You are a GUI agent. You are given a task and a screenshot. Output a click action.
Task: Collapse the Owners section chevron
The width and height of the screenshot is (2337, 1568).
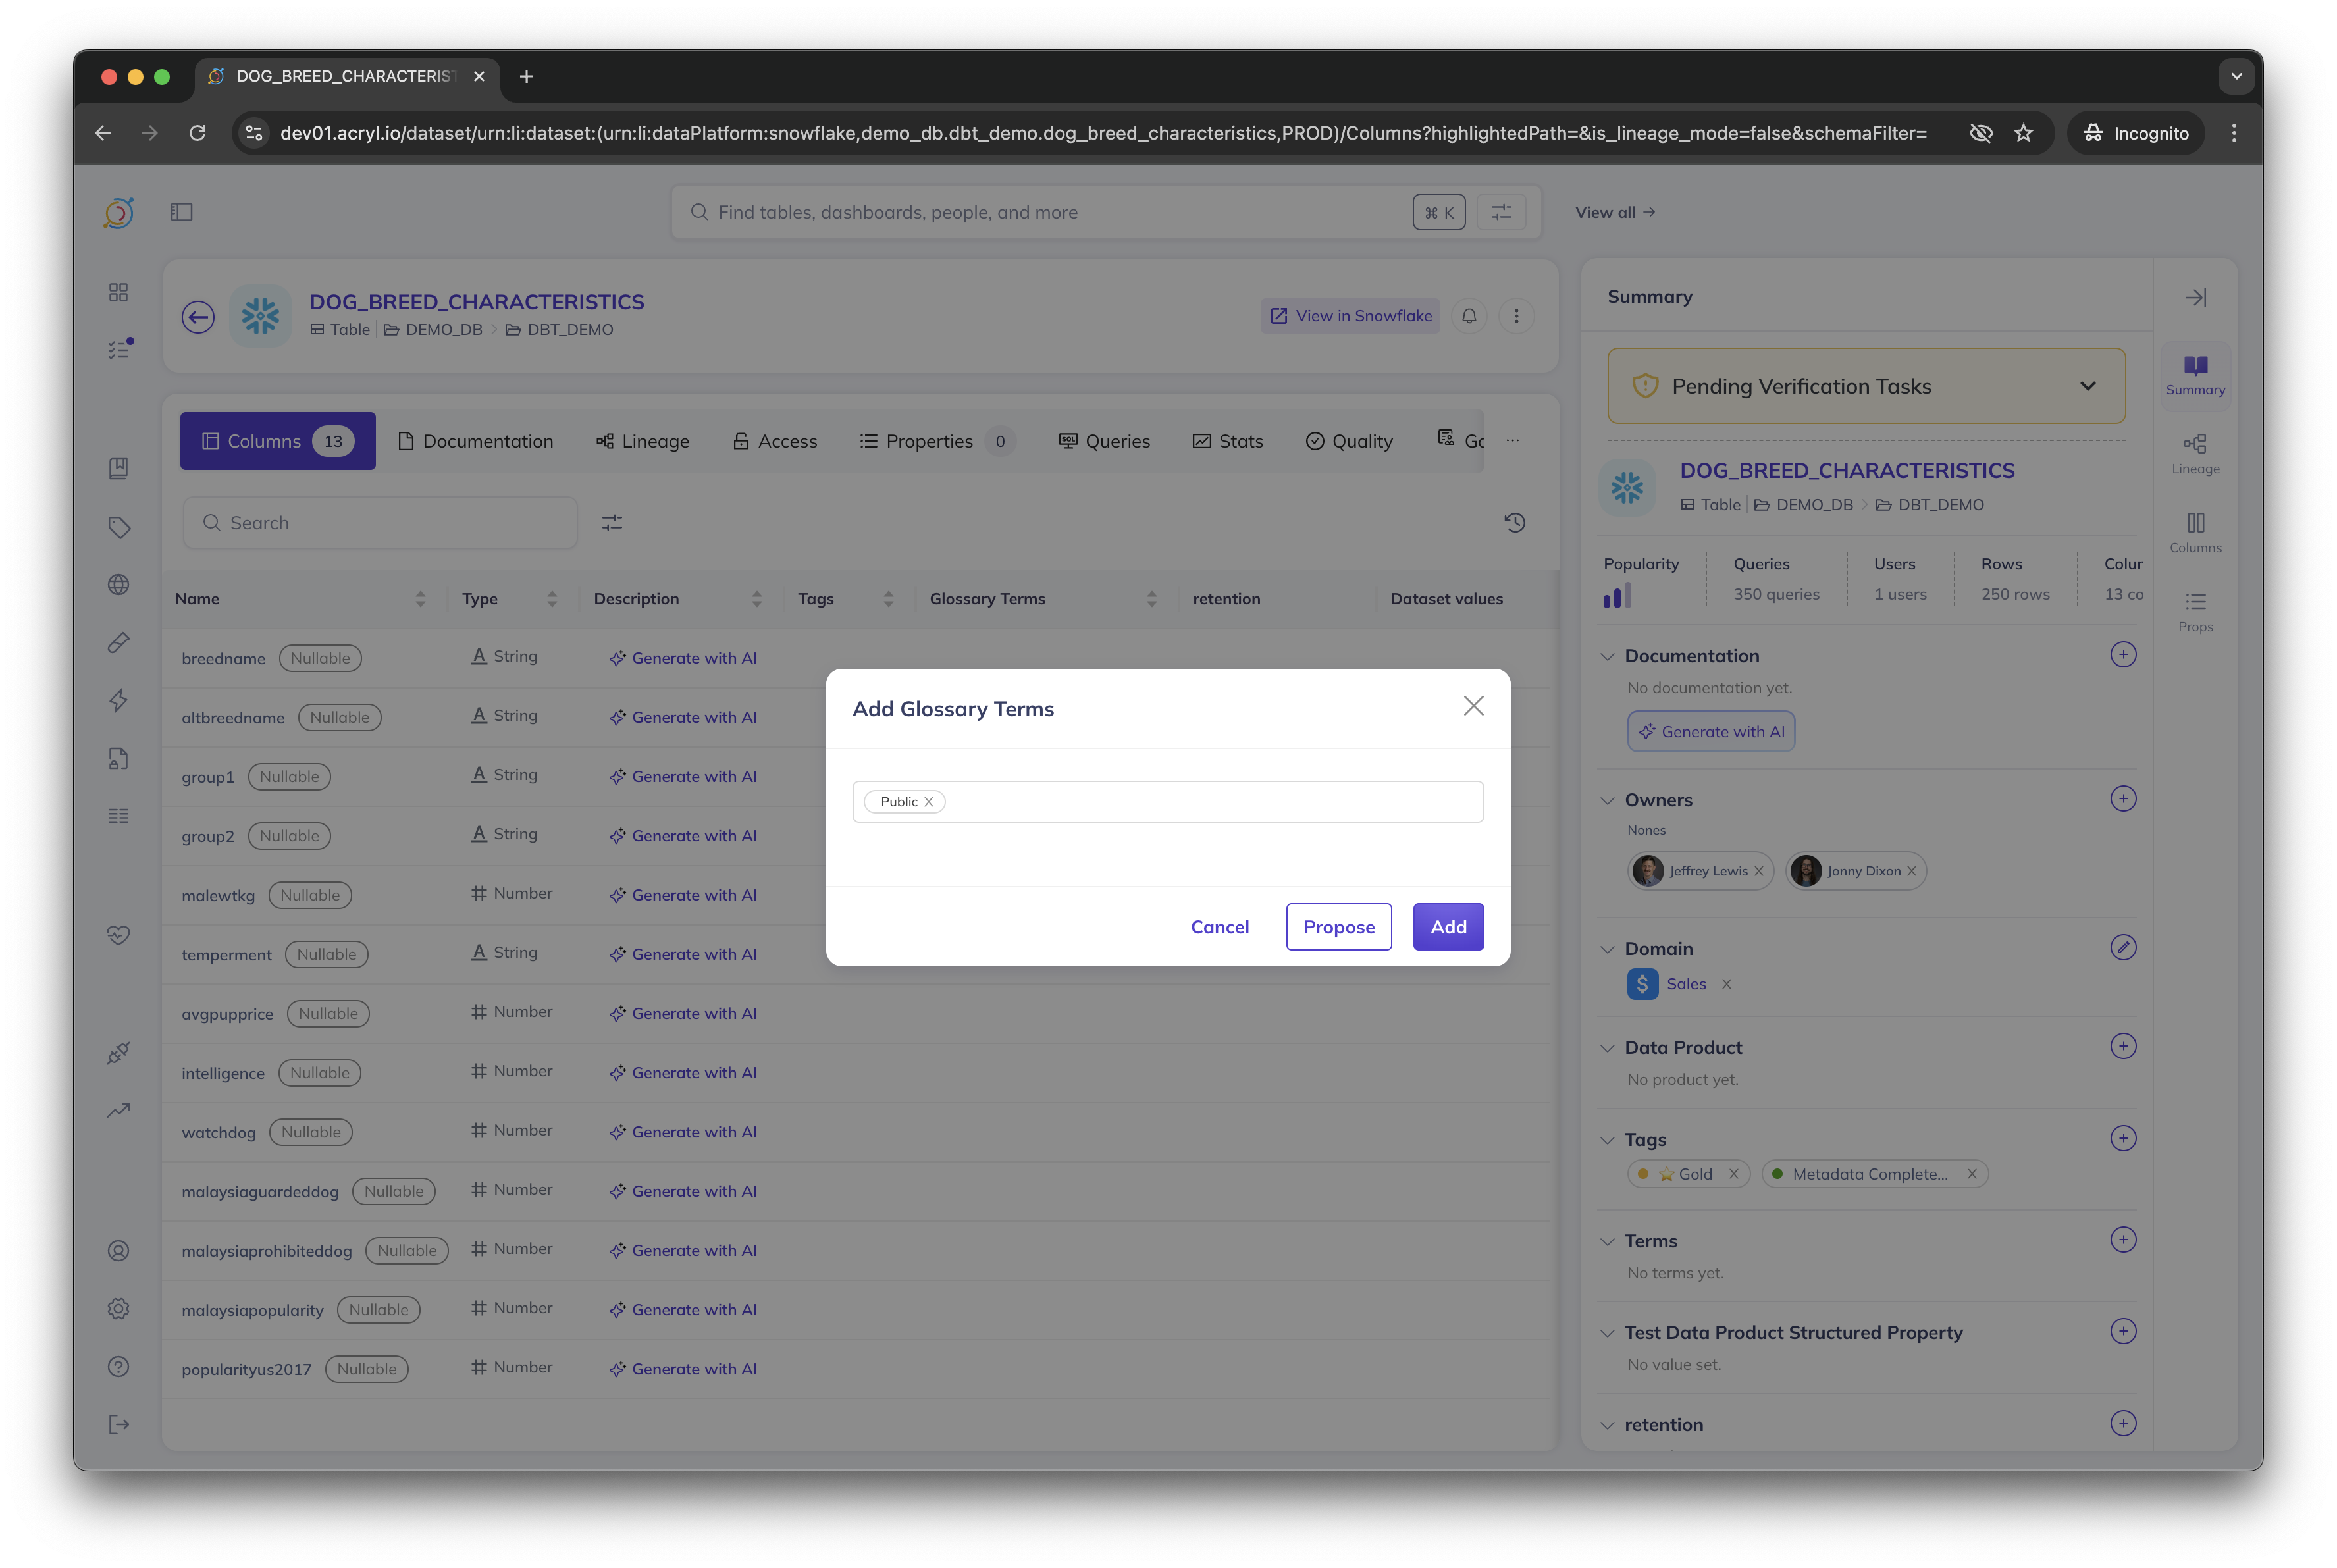tap(1607, 801)
